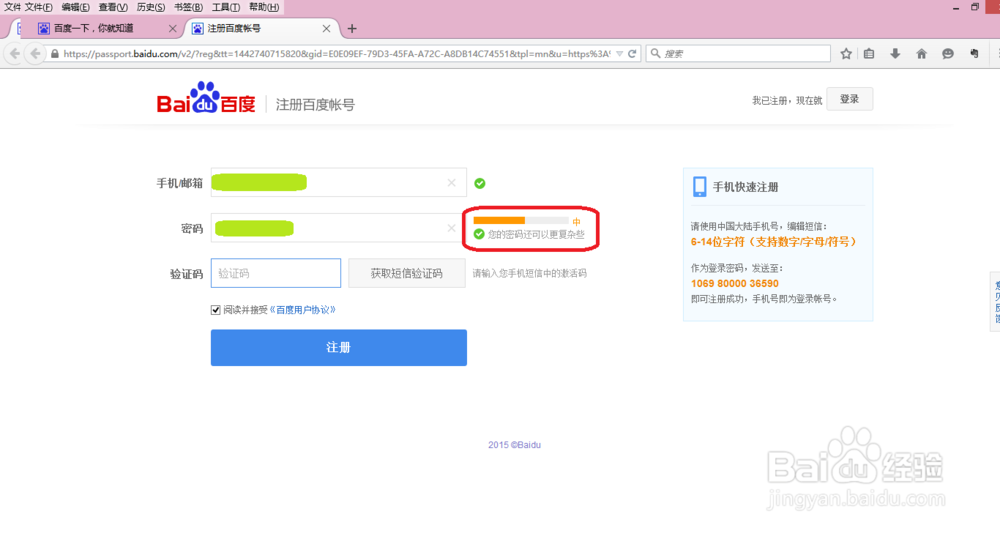The height and width of the screenshot is (533, 1000).
Task: Click the search magnifier icon
Action: [x=655, y=54]
